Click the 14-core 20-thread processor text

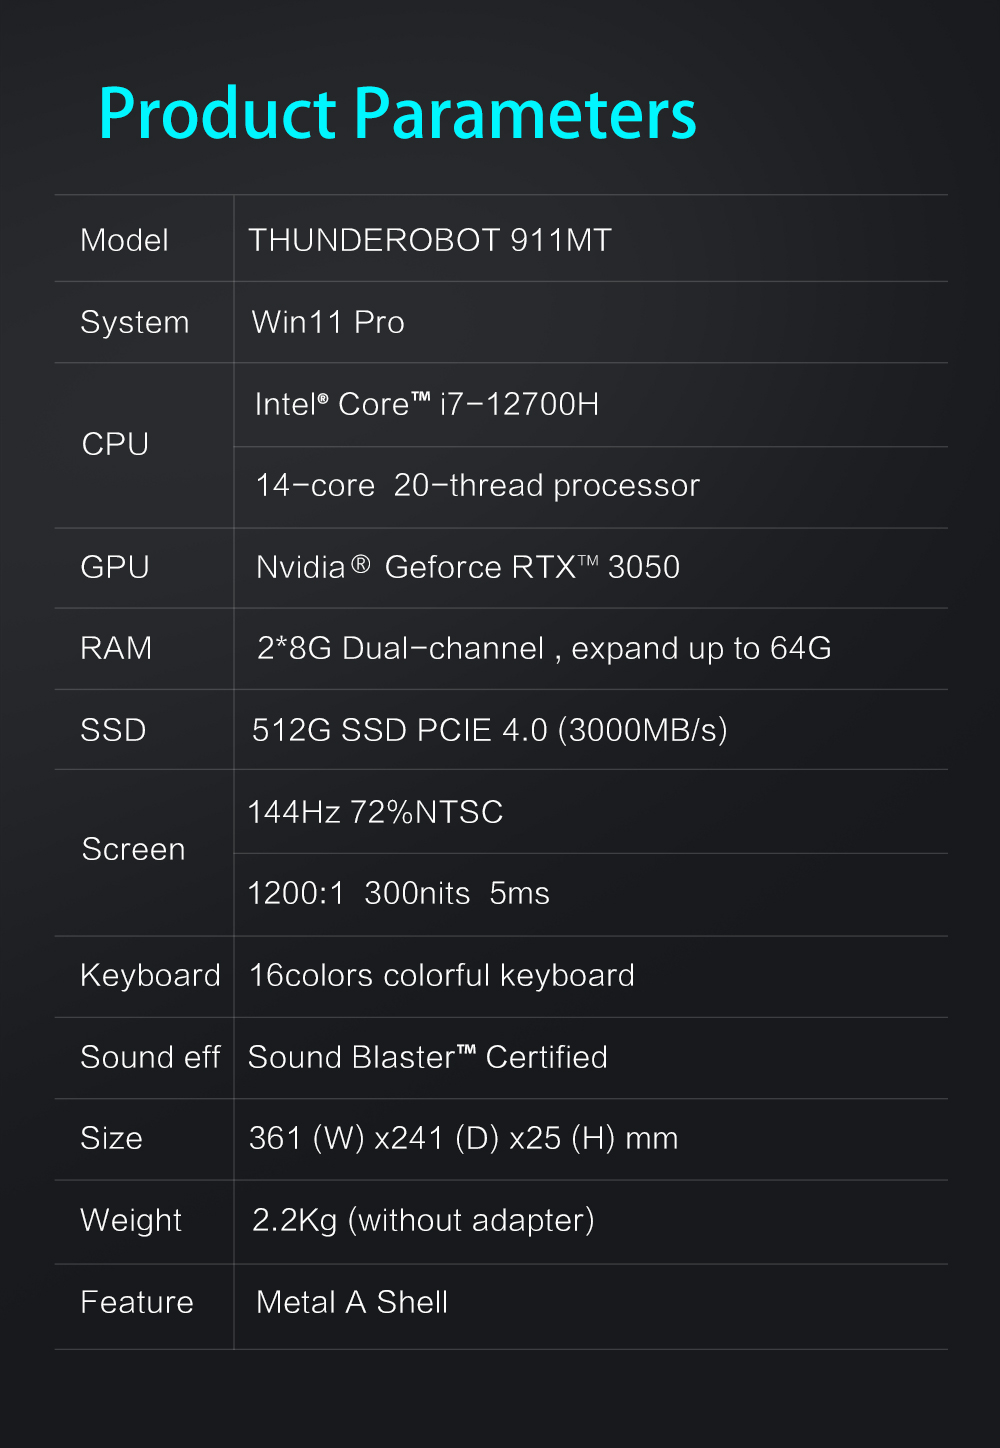pos(477,485)
